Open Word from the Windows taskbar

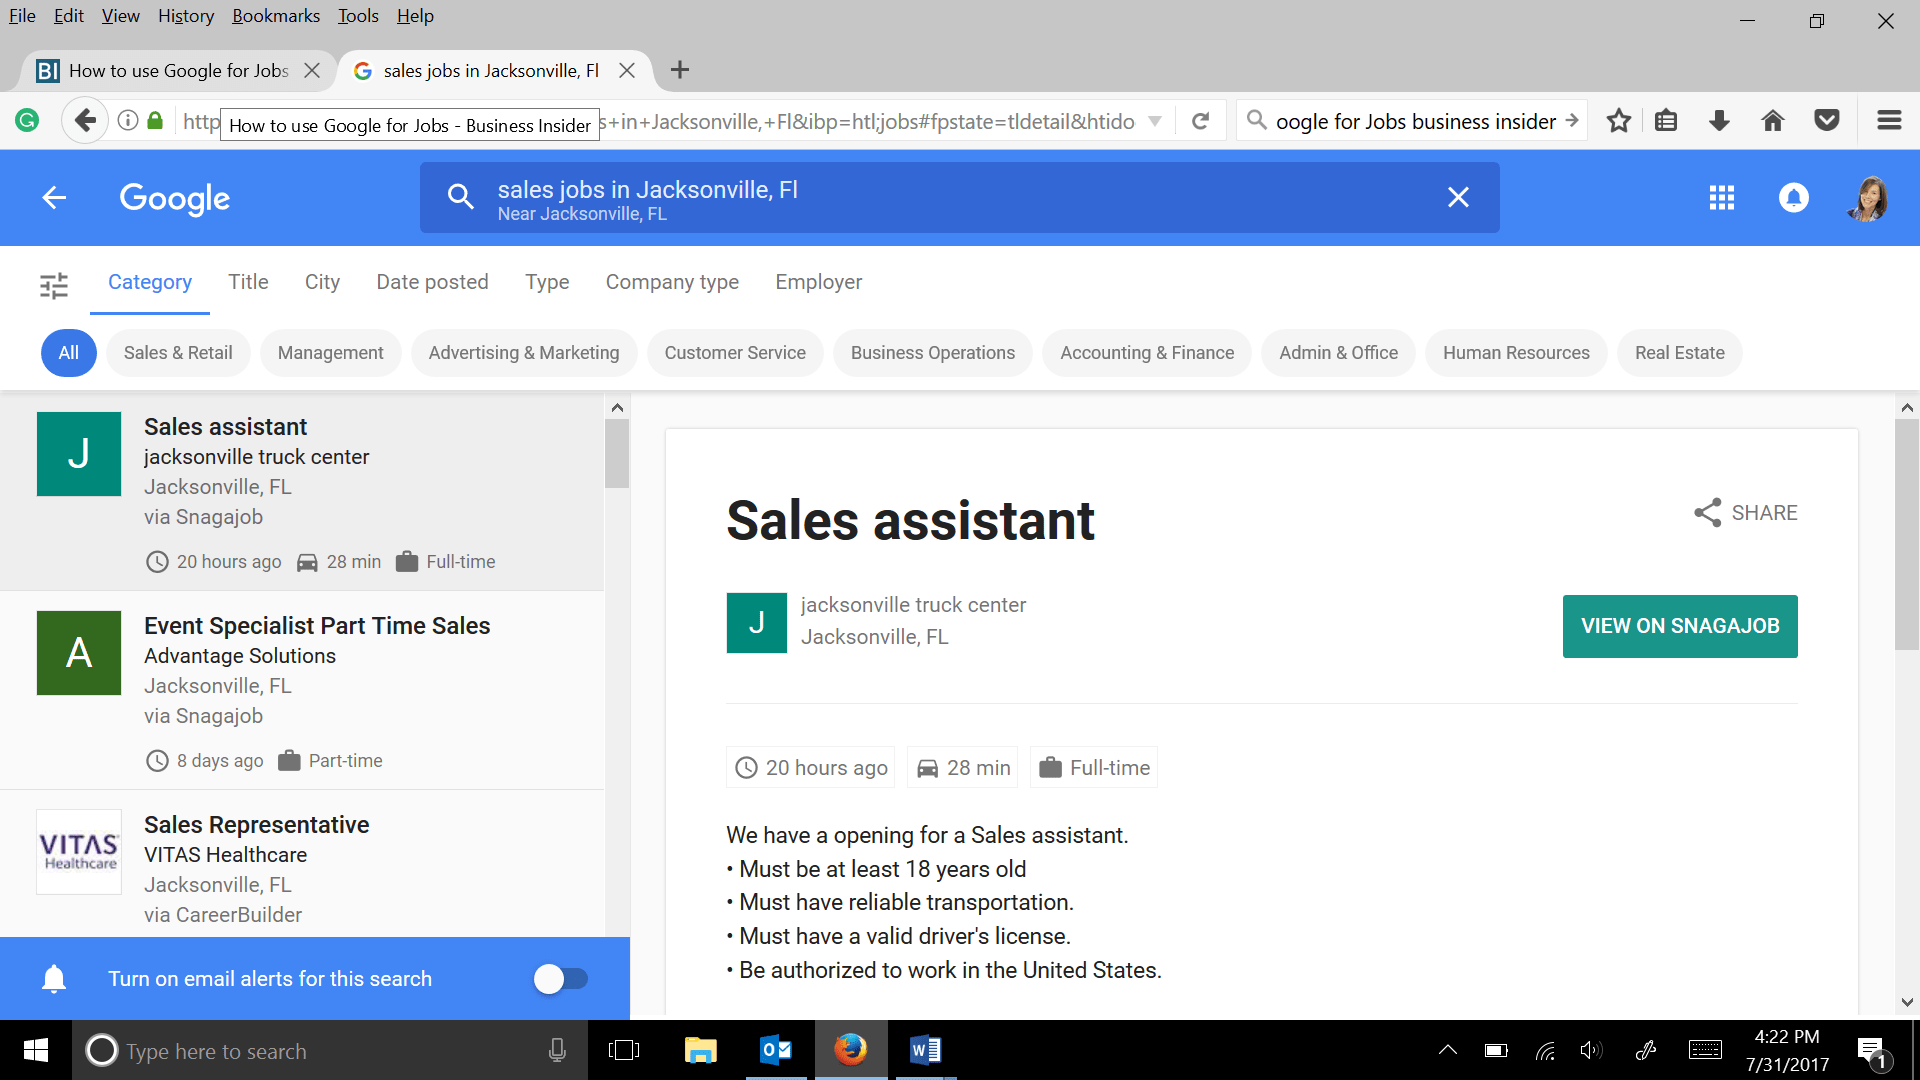[925, 1050]
